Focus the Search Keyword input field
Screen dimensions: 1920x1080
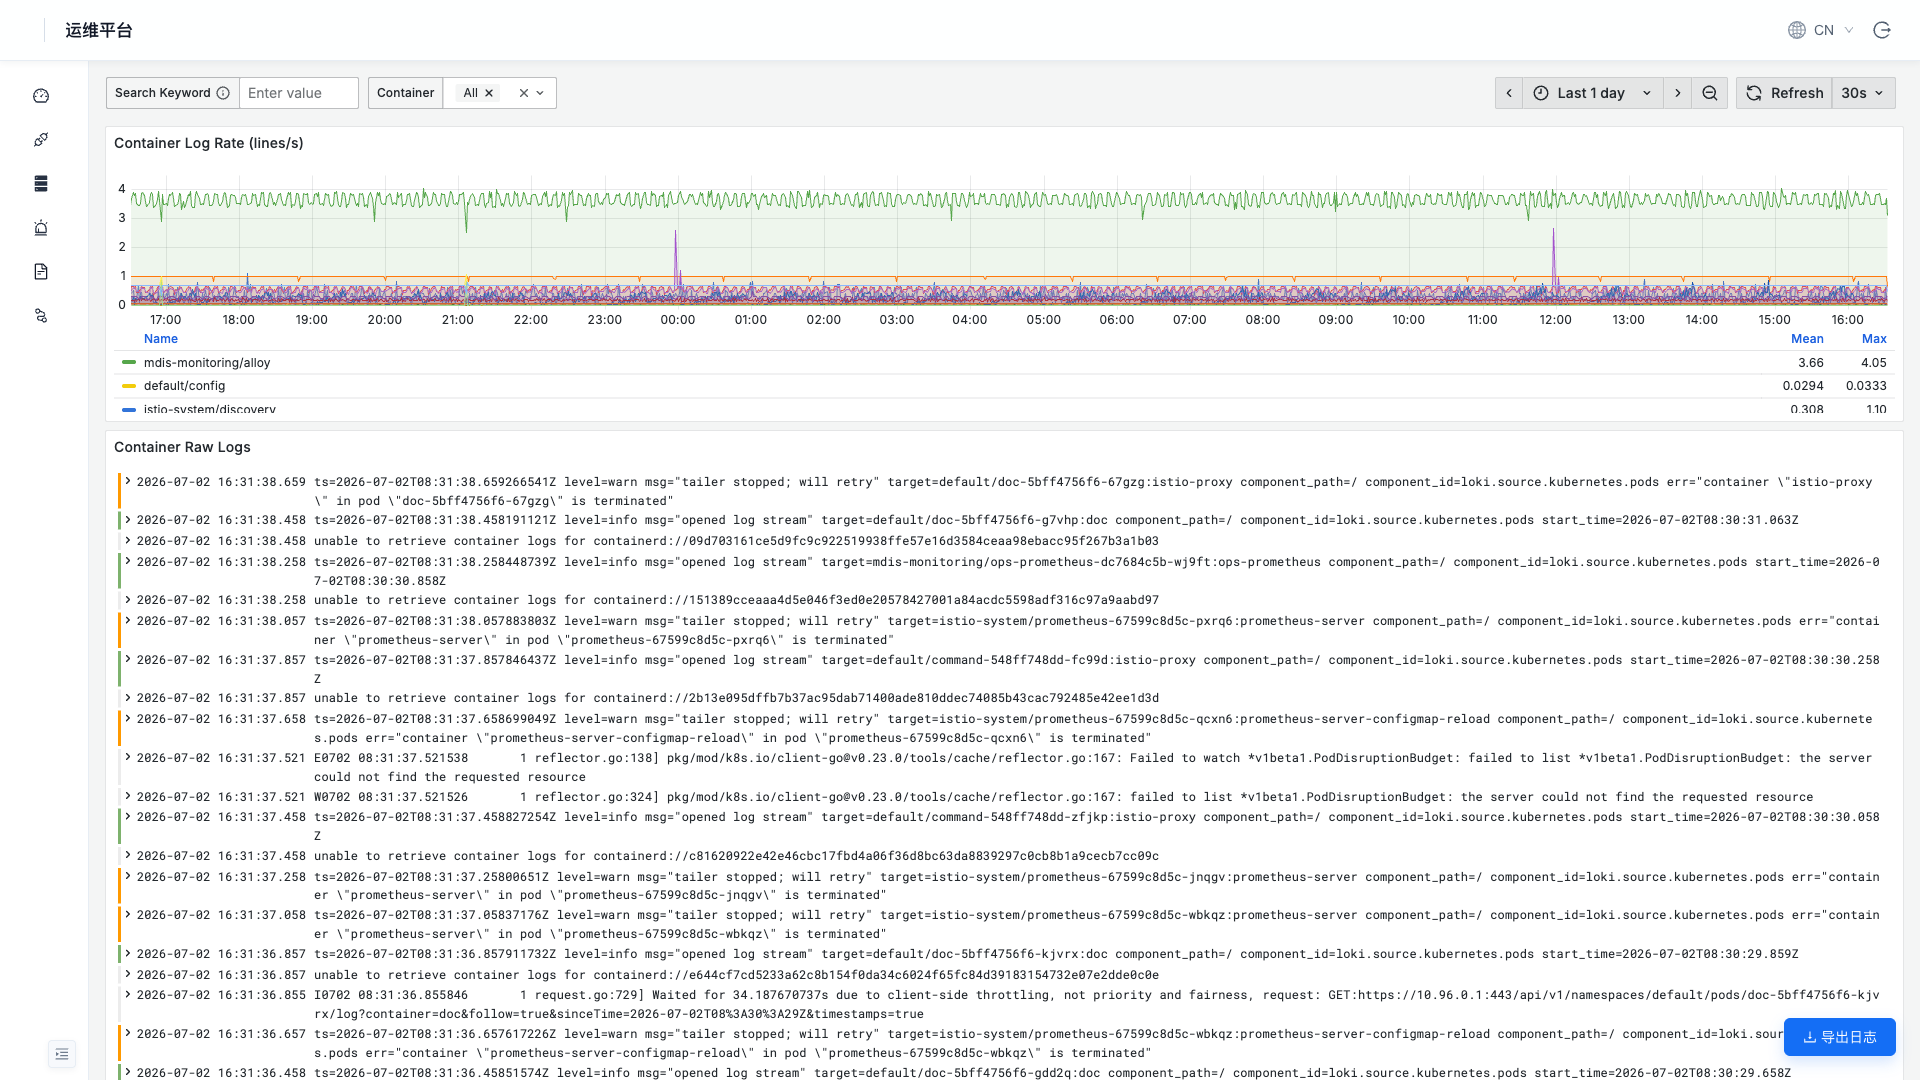click(x=299, y=93)
